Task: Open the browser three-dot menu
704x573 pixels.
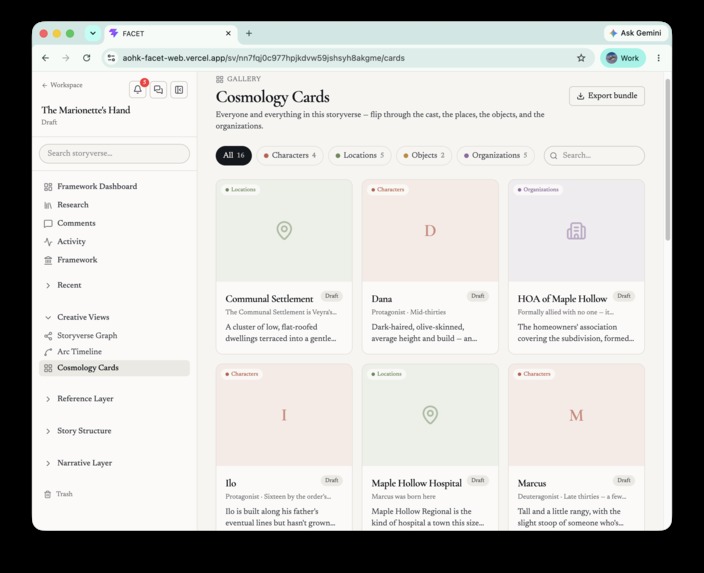Action: (x=658, y=58)
